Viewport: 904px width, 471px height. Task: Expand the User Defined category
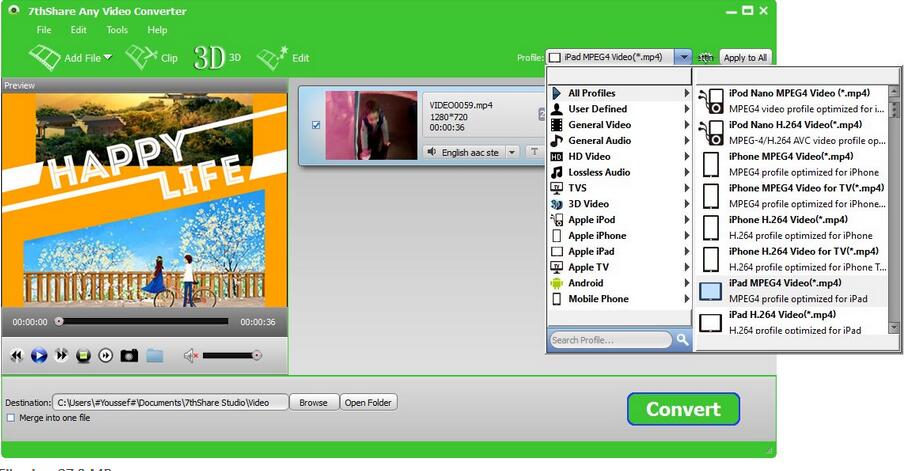(620, 109)
